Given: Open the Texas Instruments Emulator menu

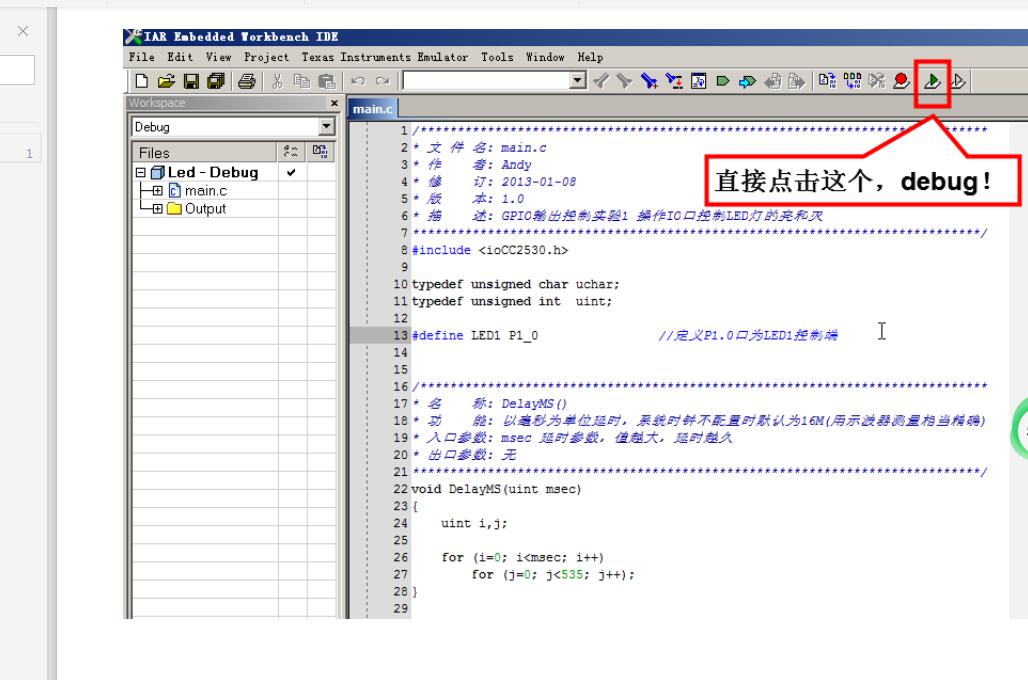Looking at the screenshot, I should [385, 57].
